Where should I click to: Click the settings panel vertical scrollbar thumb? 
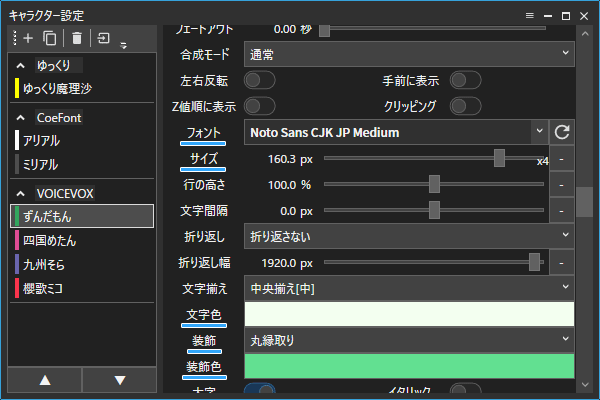pyautogui.click(x=585, y=202)
